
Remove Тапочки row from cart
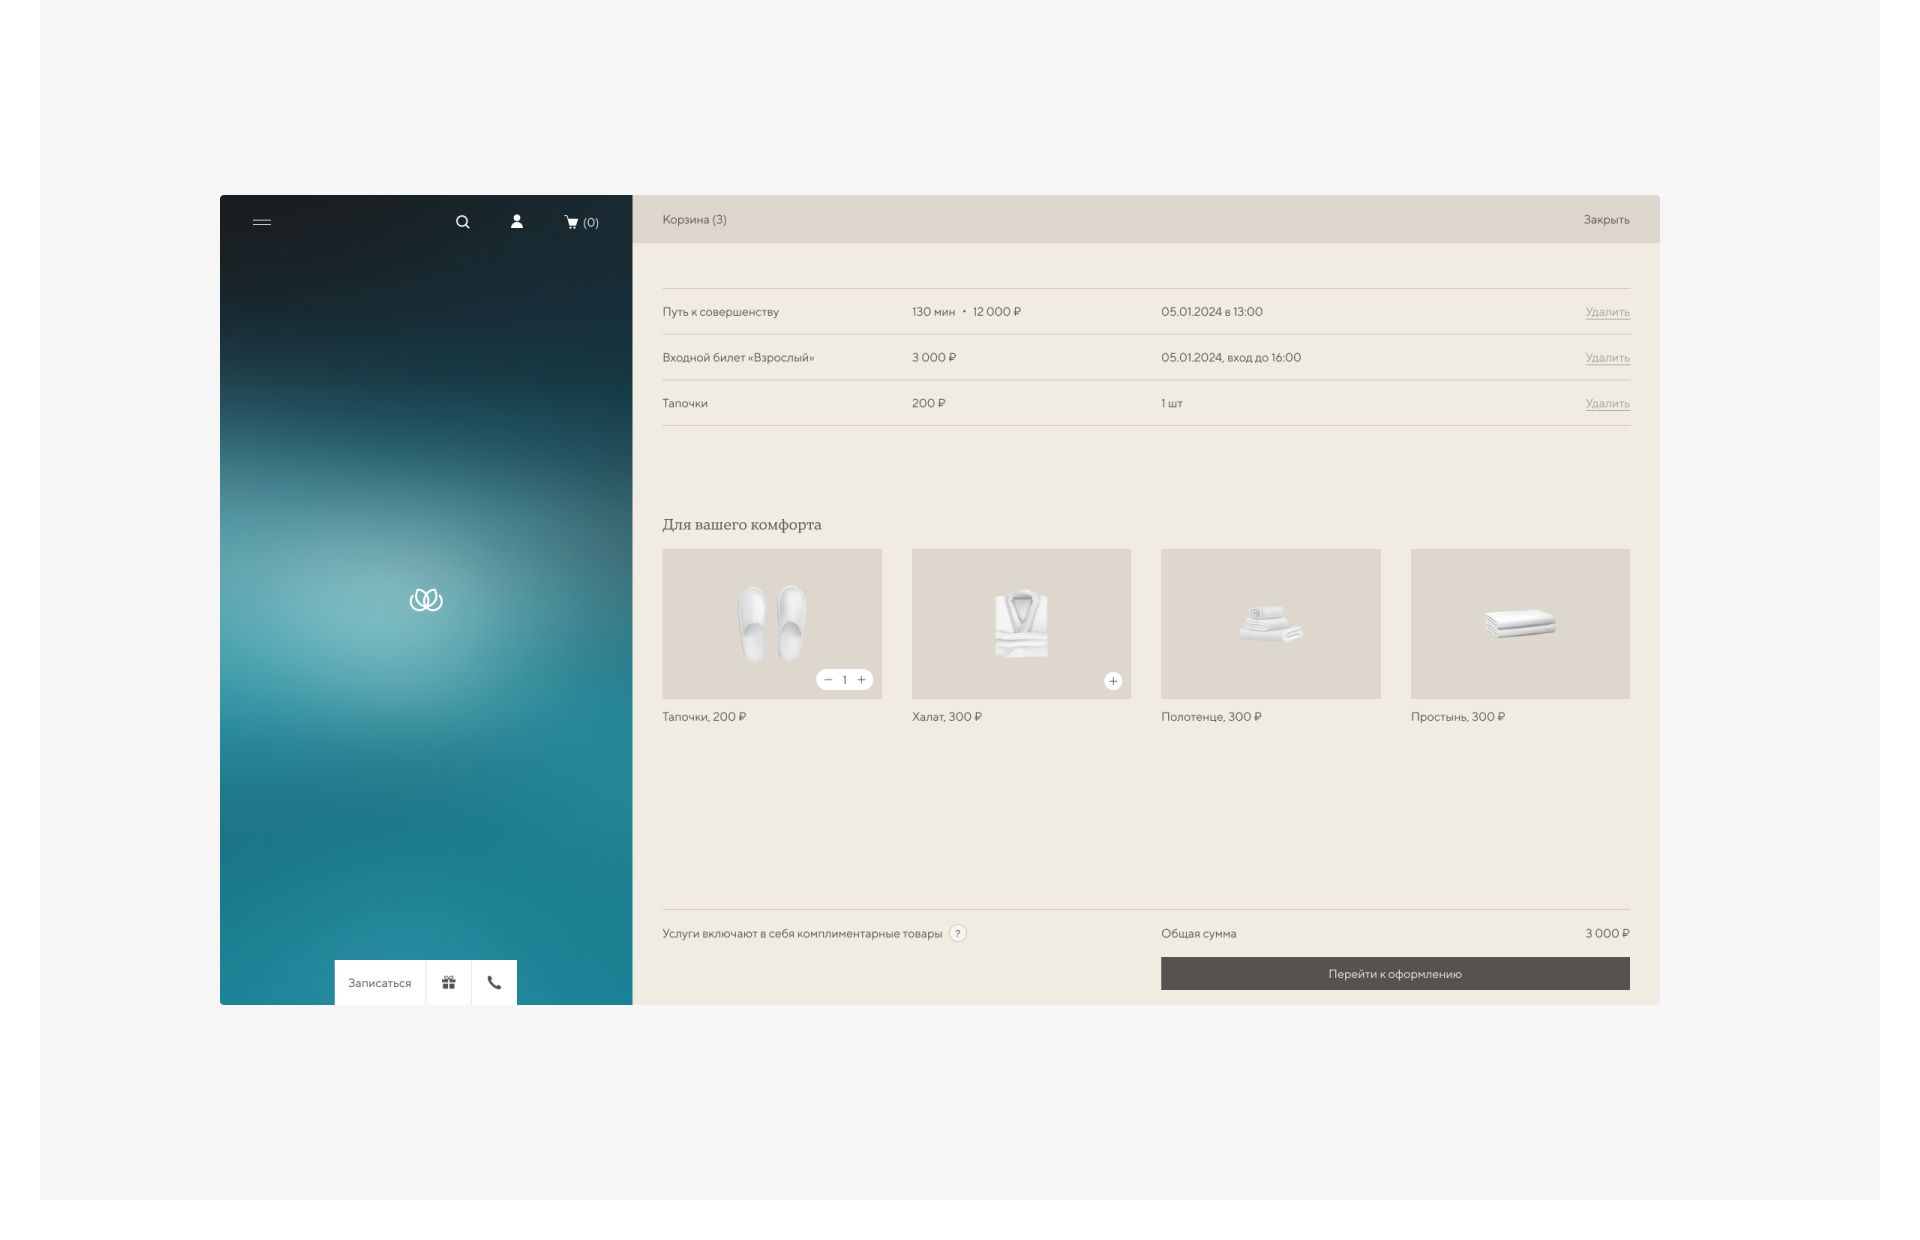tap(1607, 404)
